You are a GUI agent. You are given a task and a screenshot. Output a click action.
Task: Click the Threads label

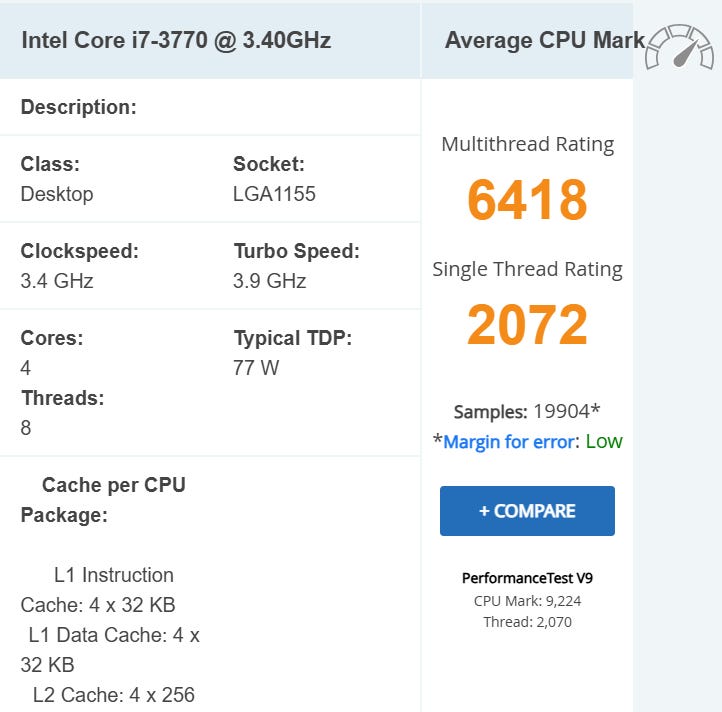pos(62,398)
